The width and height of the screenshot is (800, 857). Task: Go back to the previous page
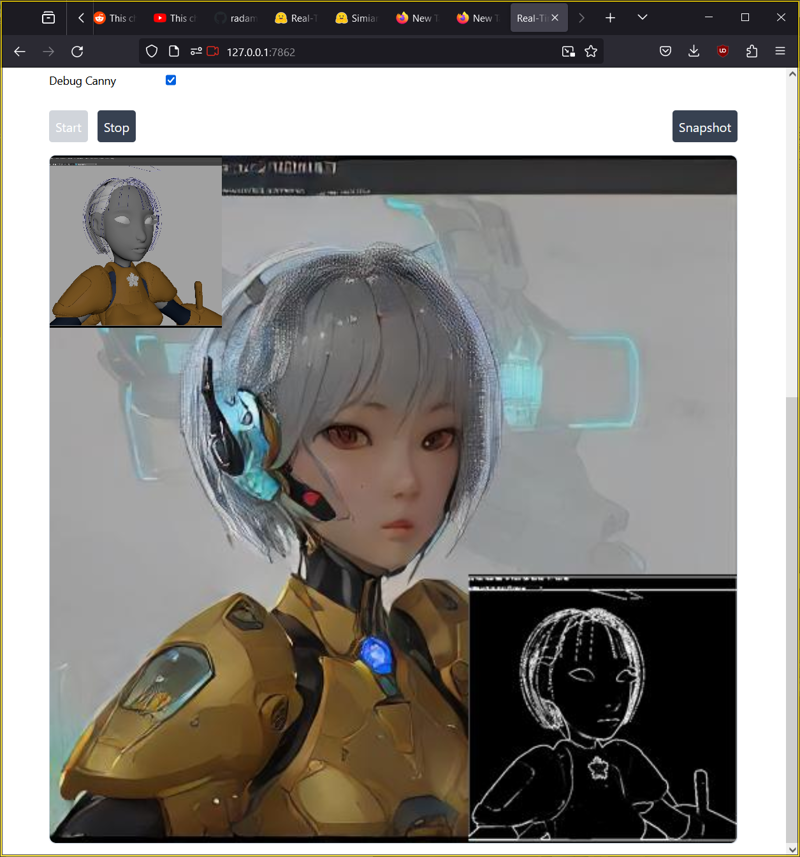click(20, 51)
